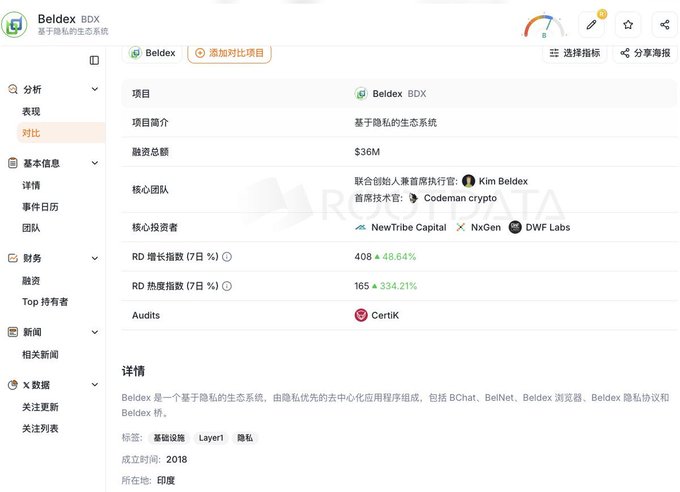Viewport: 680px width, 492px height.
Task: Click the share icon in the header
Action: click(664, 24)
